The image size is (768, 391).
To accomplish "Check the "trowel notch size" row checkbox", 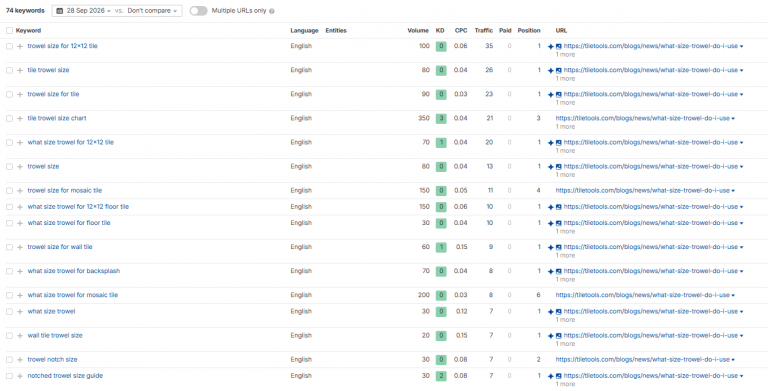I will (9, 360).
